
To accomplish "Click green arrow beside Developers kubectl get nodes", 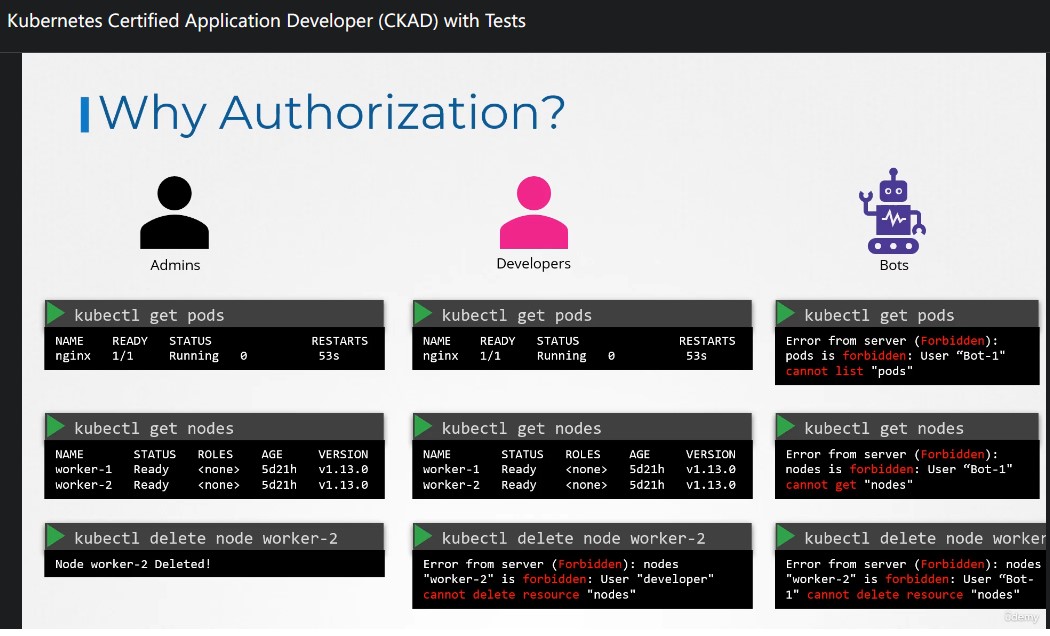I will pos(423,426).
